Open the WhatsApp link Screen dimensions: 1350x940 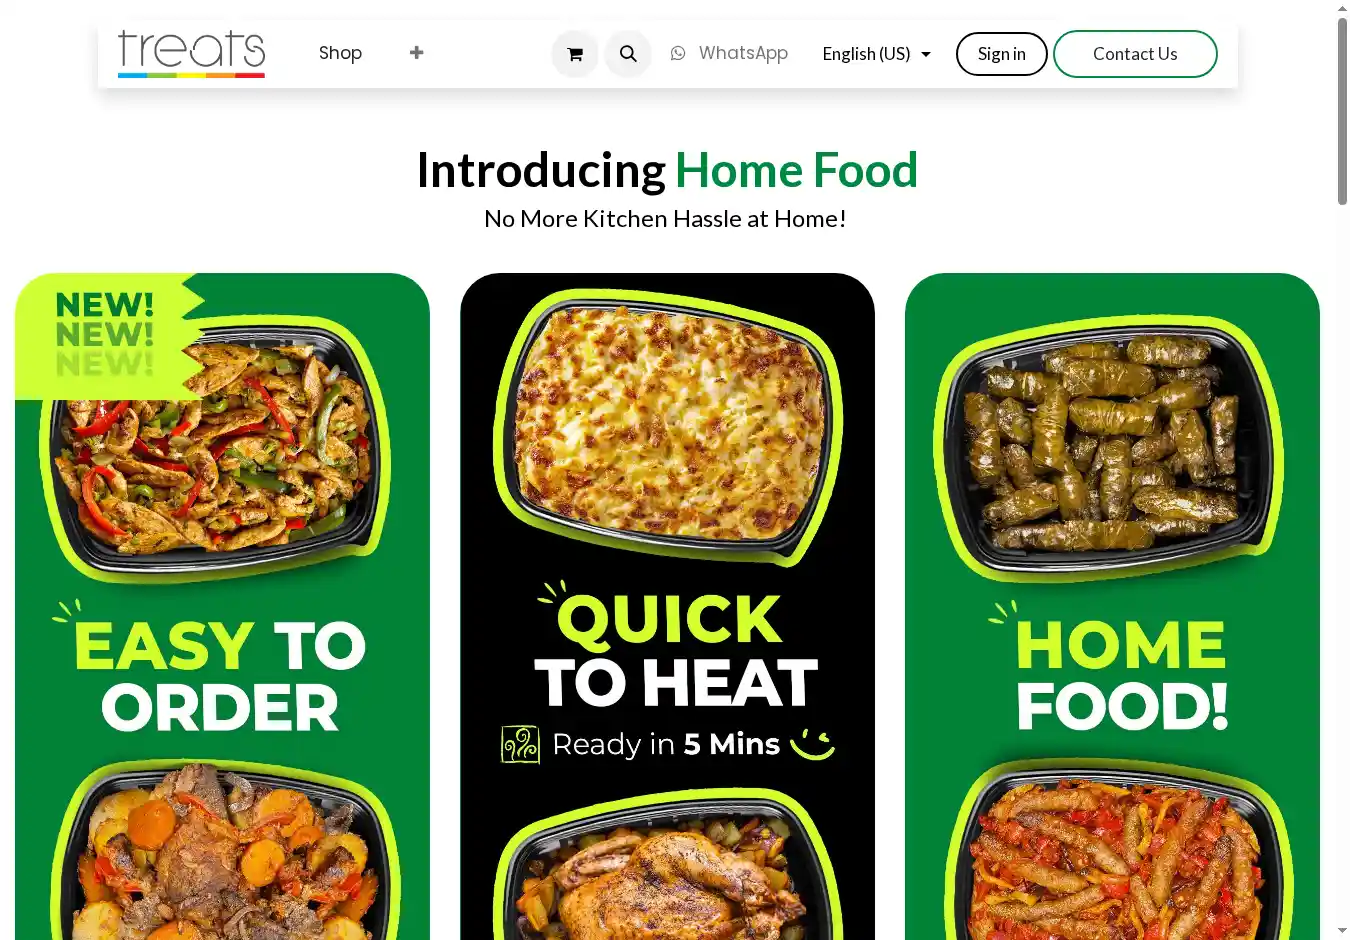[729, 53]
